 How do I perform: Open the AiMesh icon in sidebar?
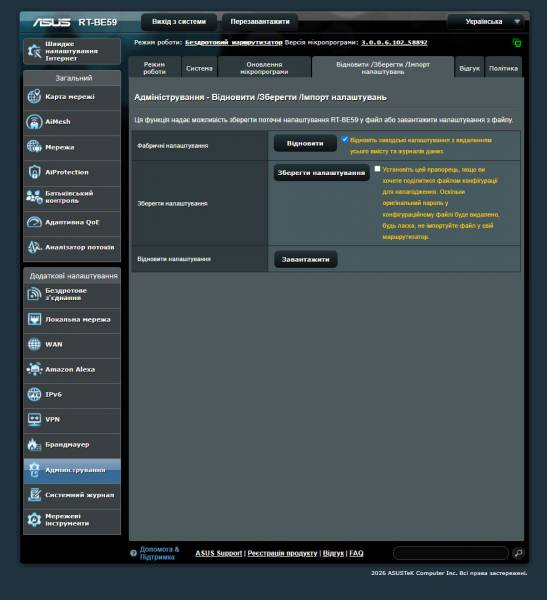(34, 122)
